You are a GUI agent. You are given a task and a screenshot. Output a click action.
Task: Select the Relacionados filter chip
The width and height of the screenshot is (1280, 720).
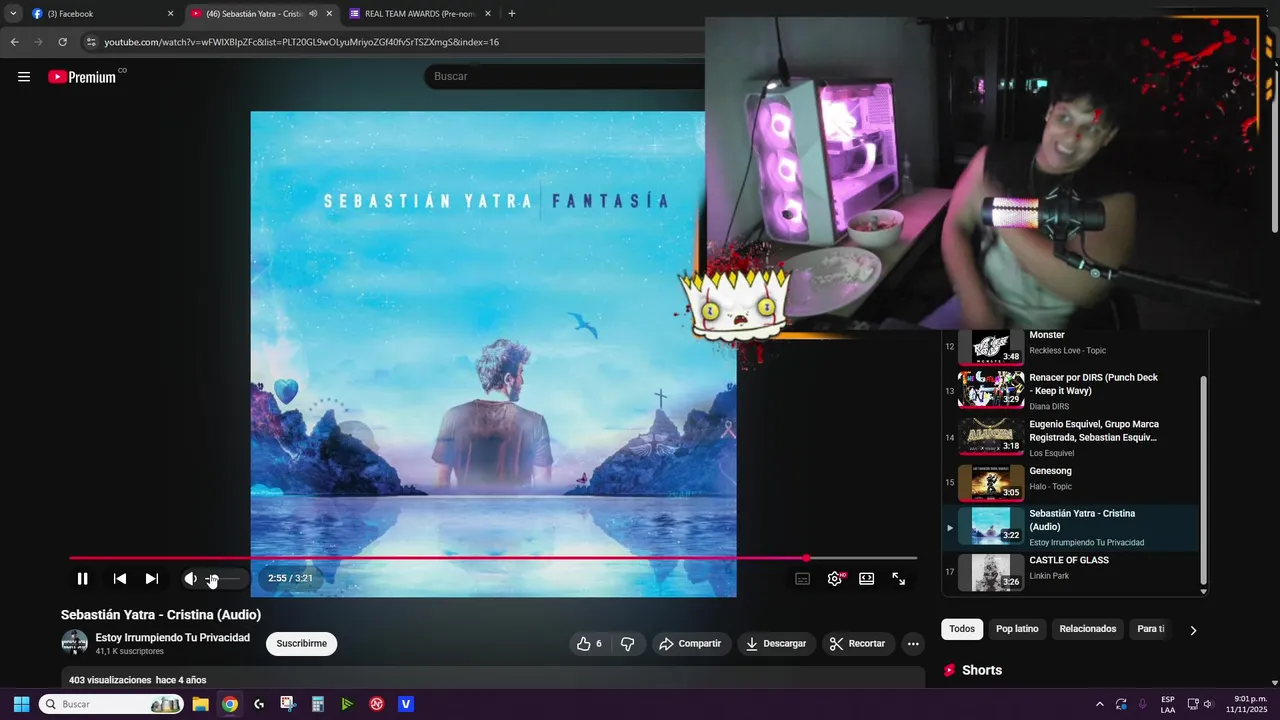point(1088,629)
